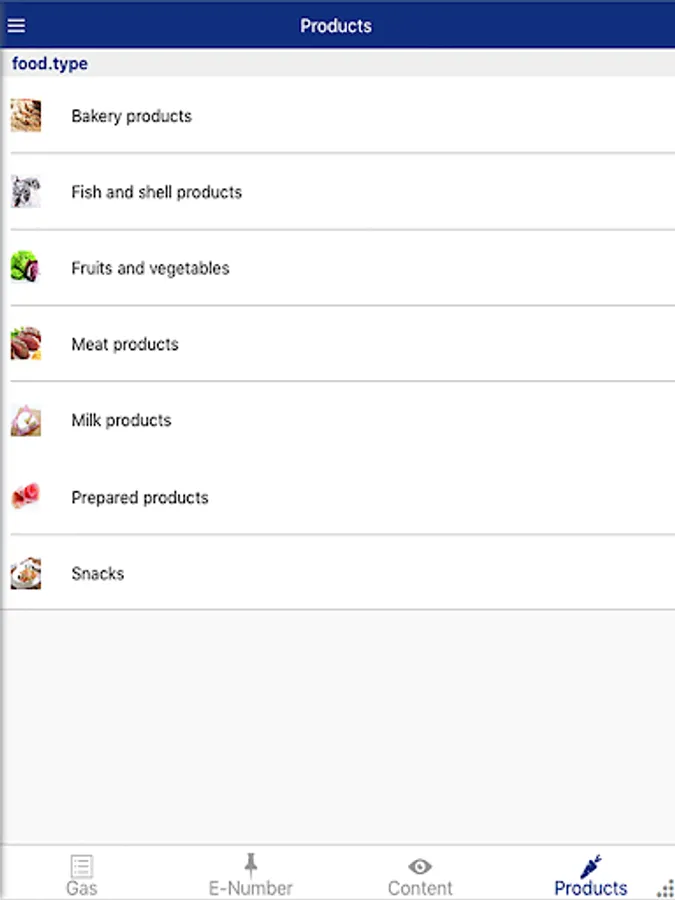
Task: Switch to the Gas tab
Action: coord(82,888)
